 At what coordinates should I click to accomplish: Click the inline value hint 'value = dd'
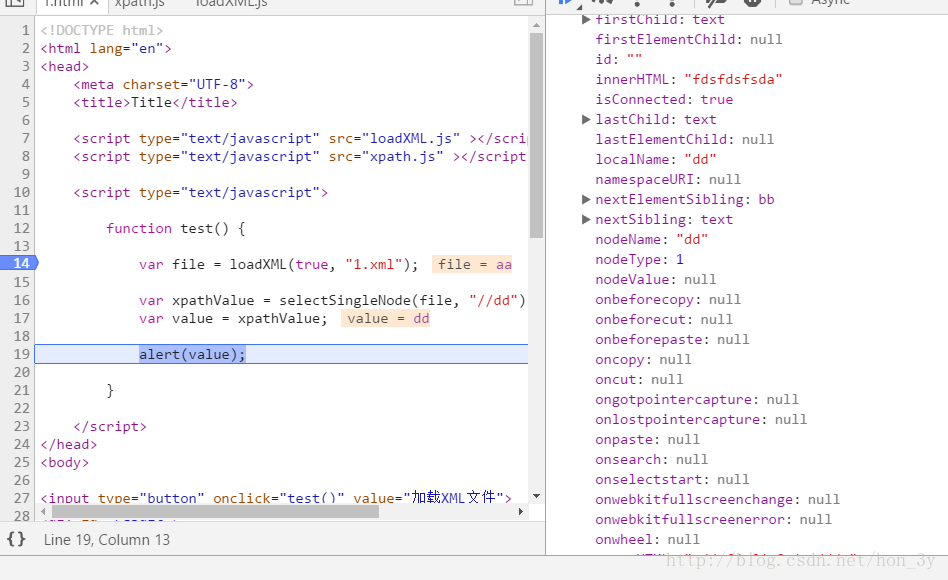386,319
